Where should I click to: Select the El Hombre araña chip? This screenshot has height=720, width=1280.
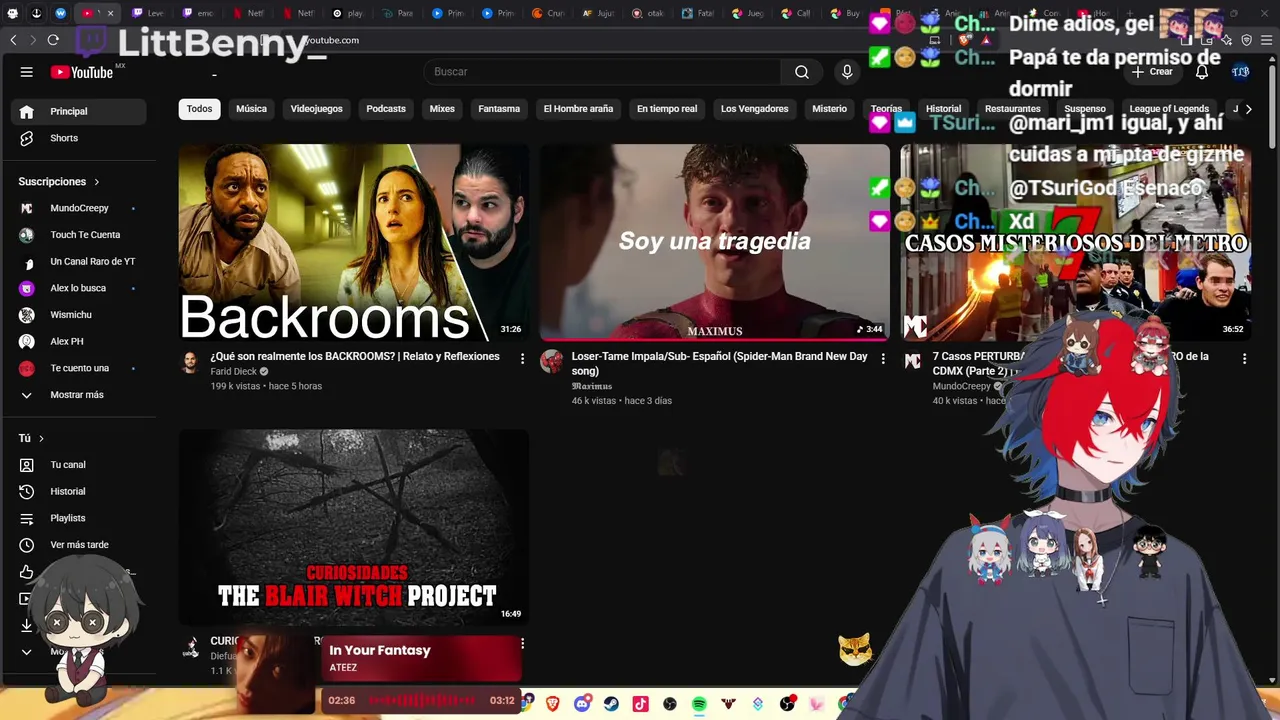(578, 109)
